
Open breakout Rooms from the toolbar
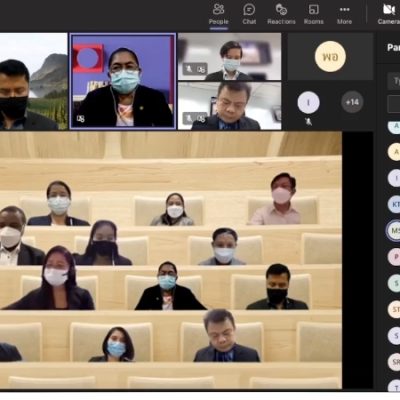[314, 14]
